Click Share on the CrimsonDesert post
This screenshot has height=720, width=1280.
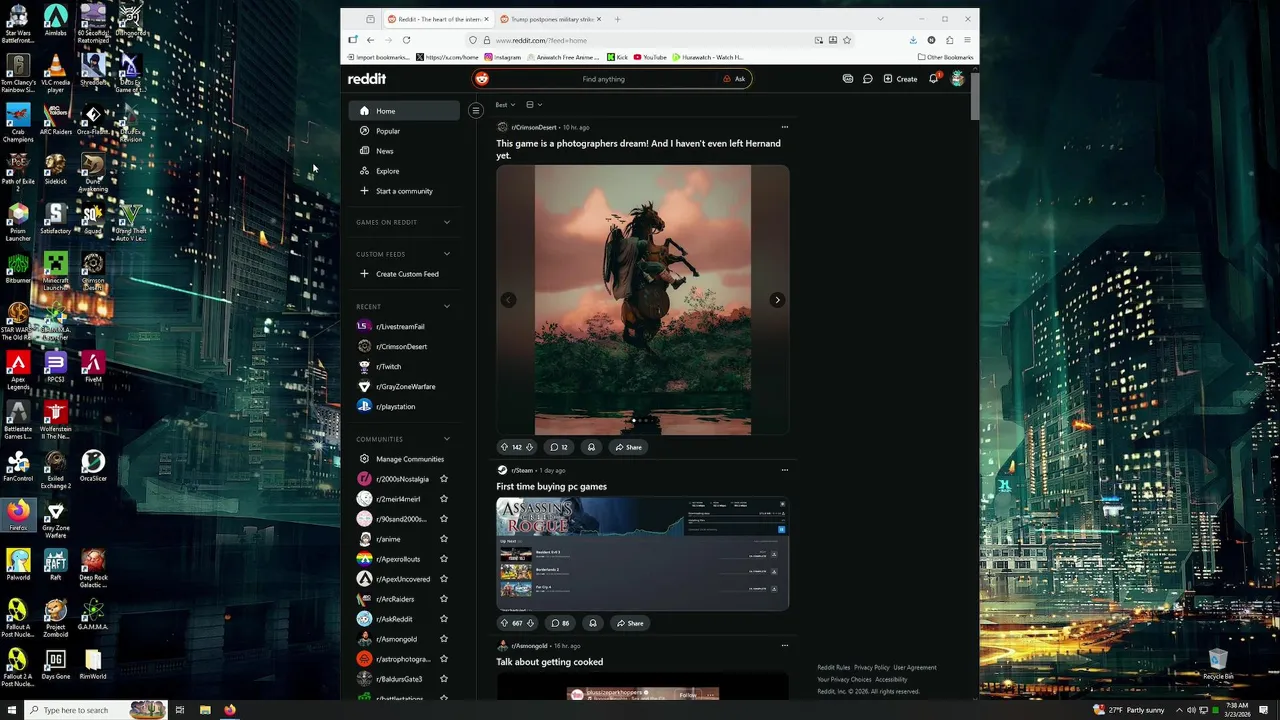tap(629, 447)
